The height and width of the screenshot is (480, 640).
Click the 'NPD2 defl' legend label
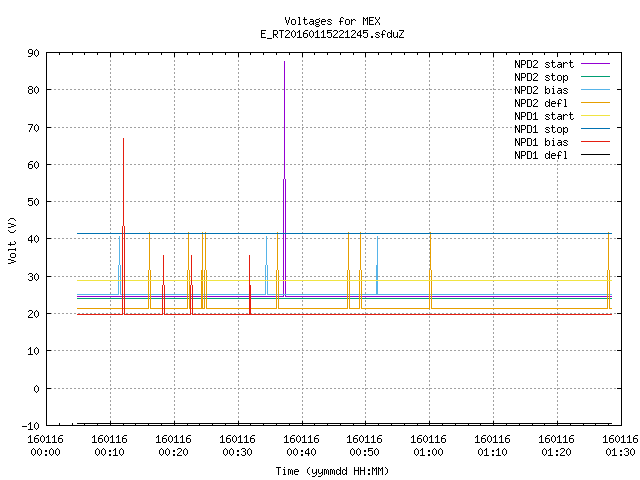click(541, 103)
